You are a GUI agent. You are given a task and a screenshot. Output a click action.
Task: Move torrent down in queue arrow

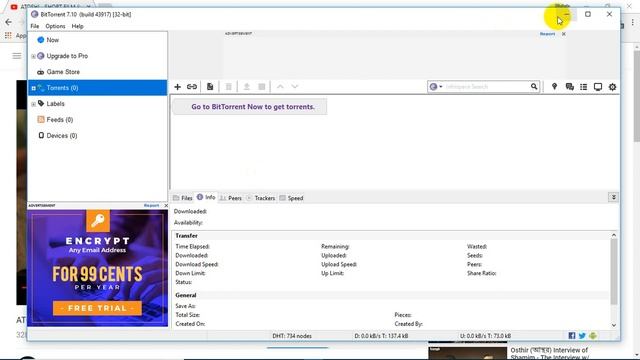point(295,87)
